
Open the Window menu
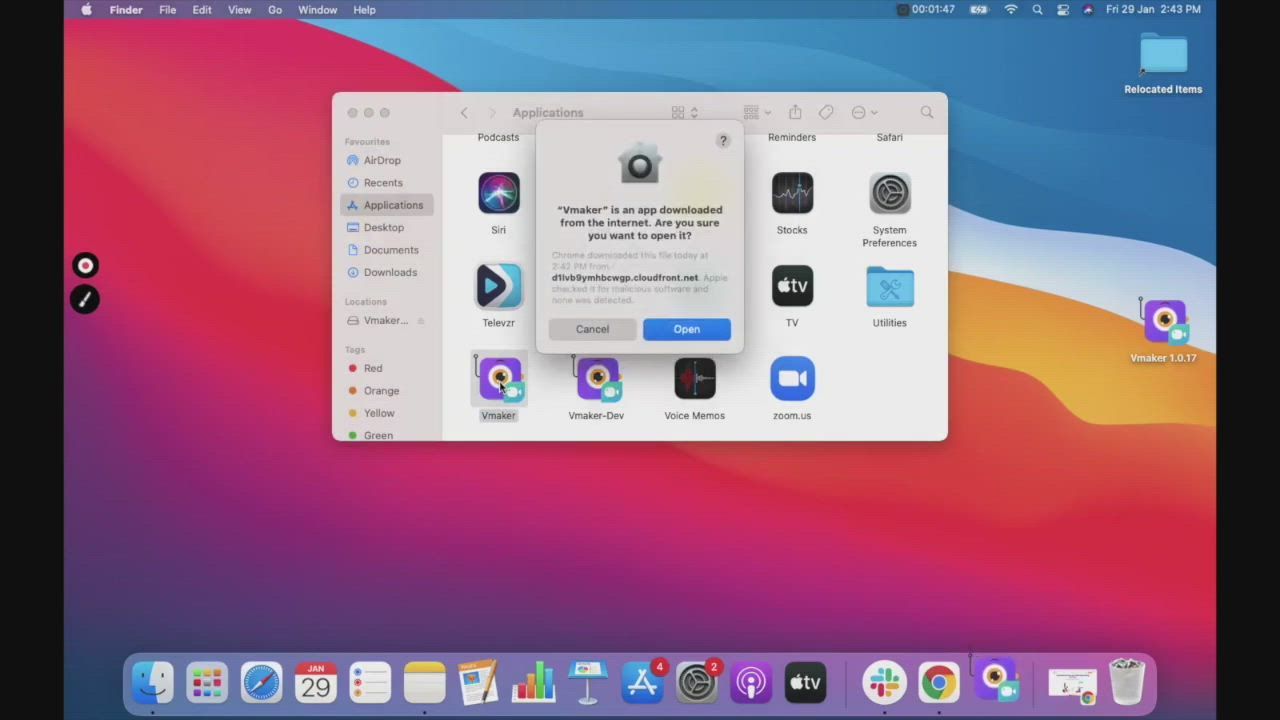click(x=317, y=10)
